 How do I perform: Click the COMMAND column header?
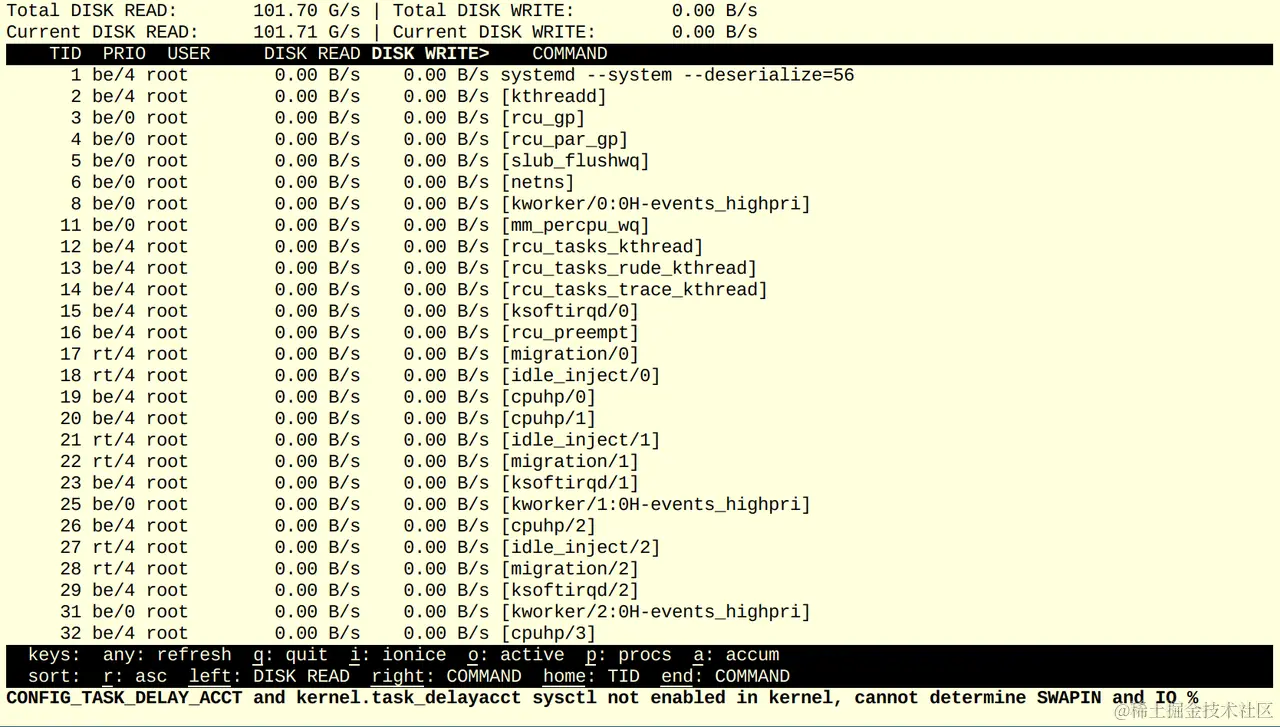(x=570, y=54)
